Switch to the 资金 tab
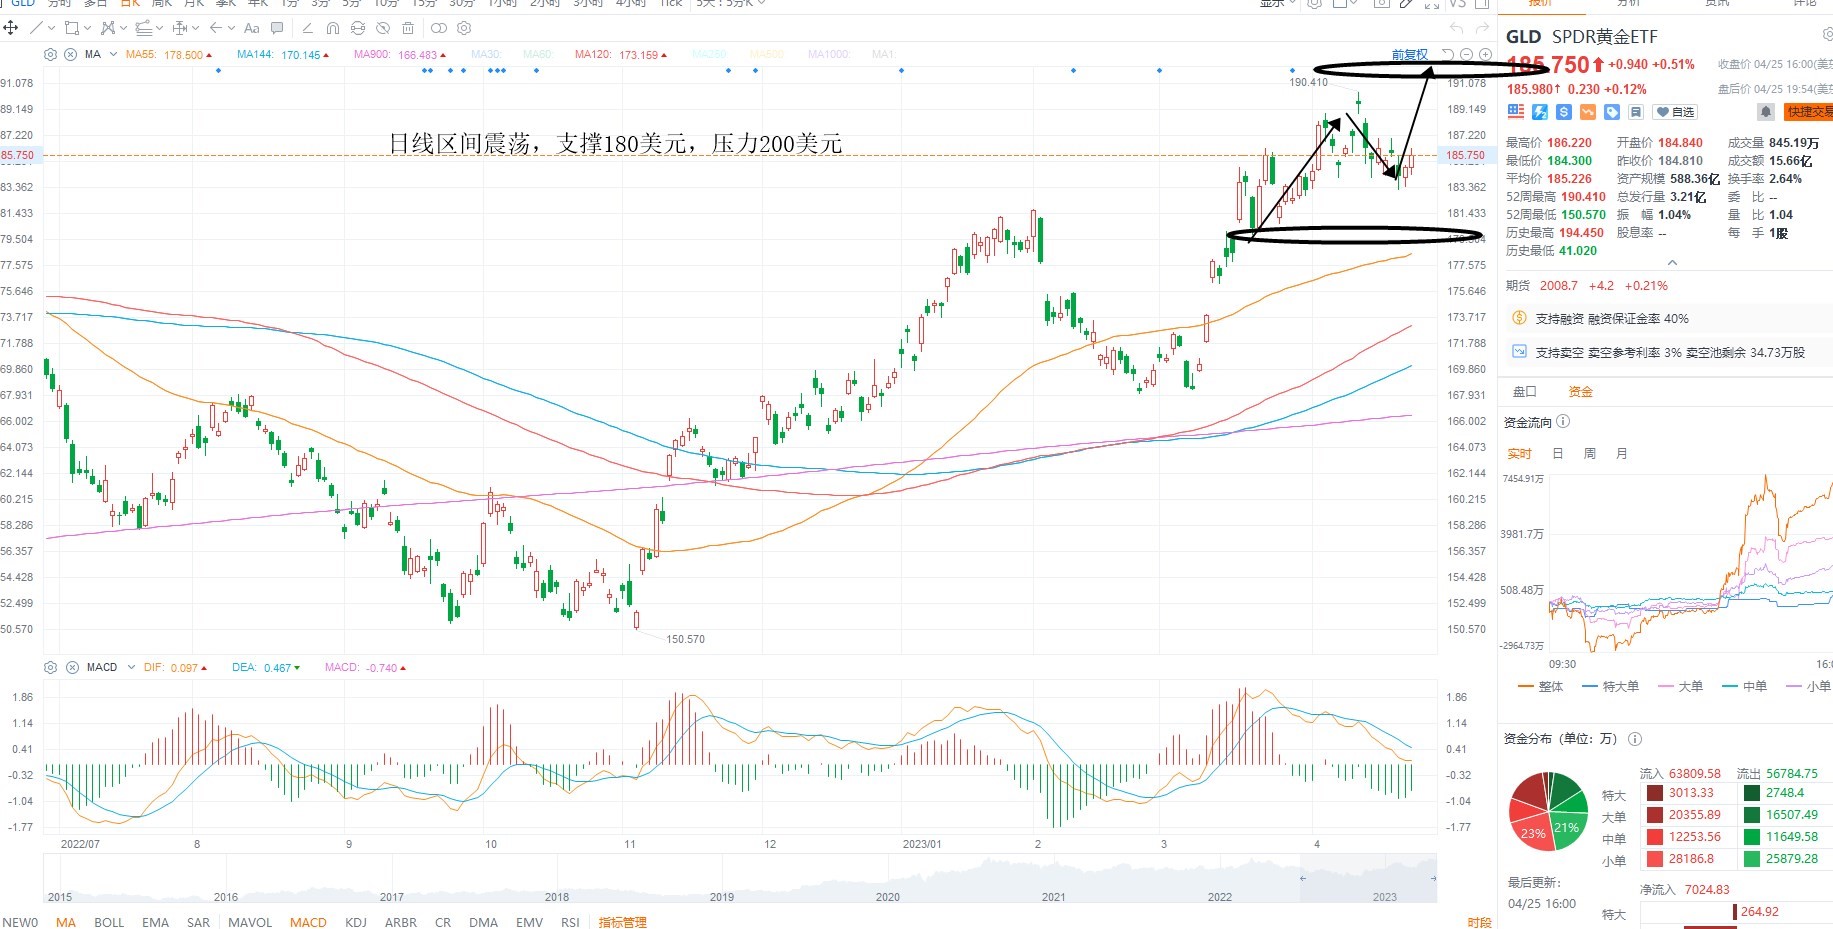 (1580, 392)
